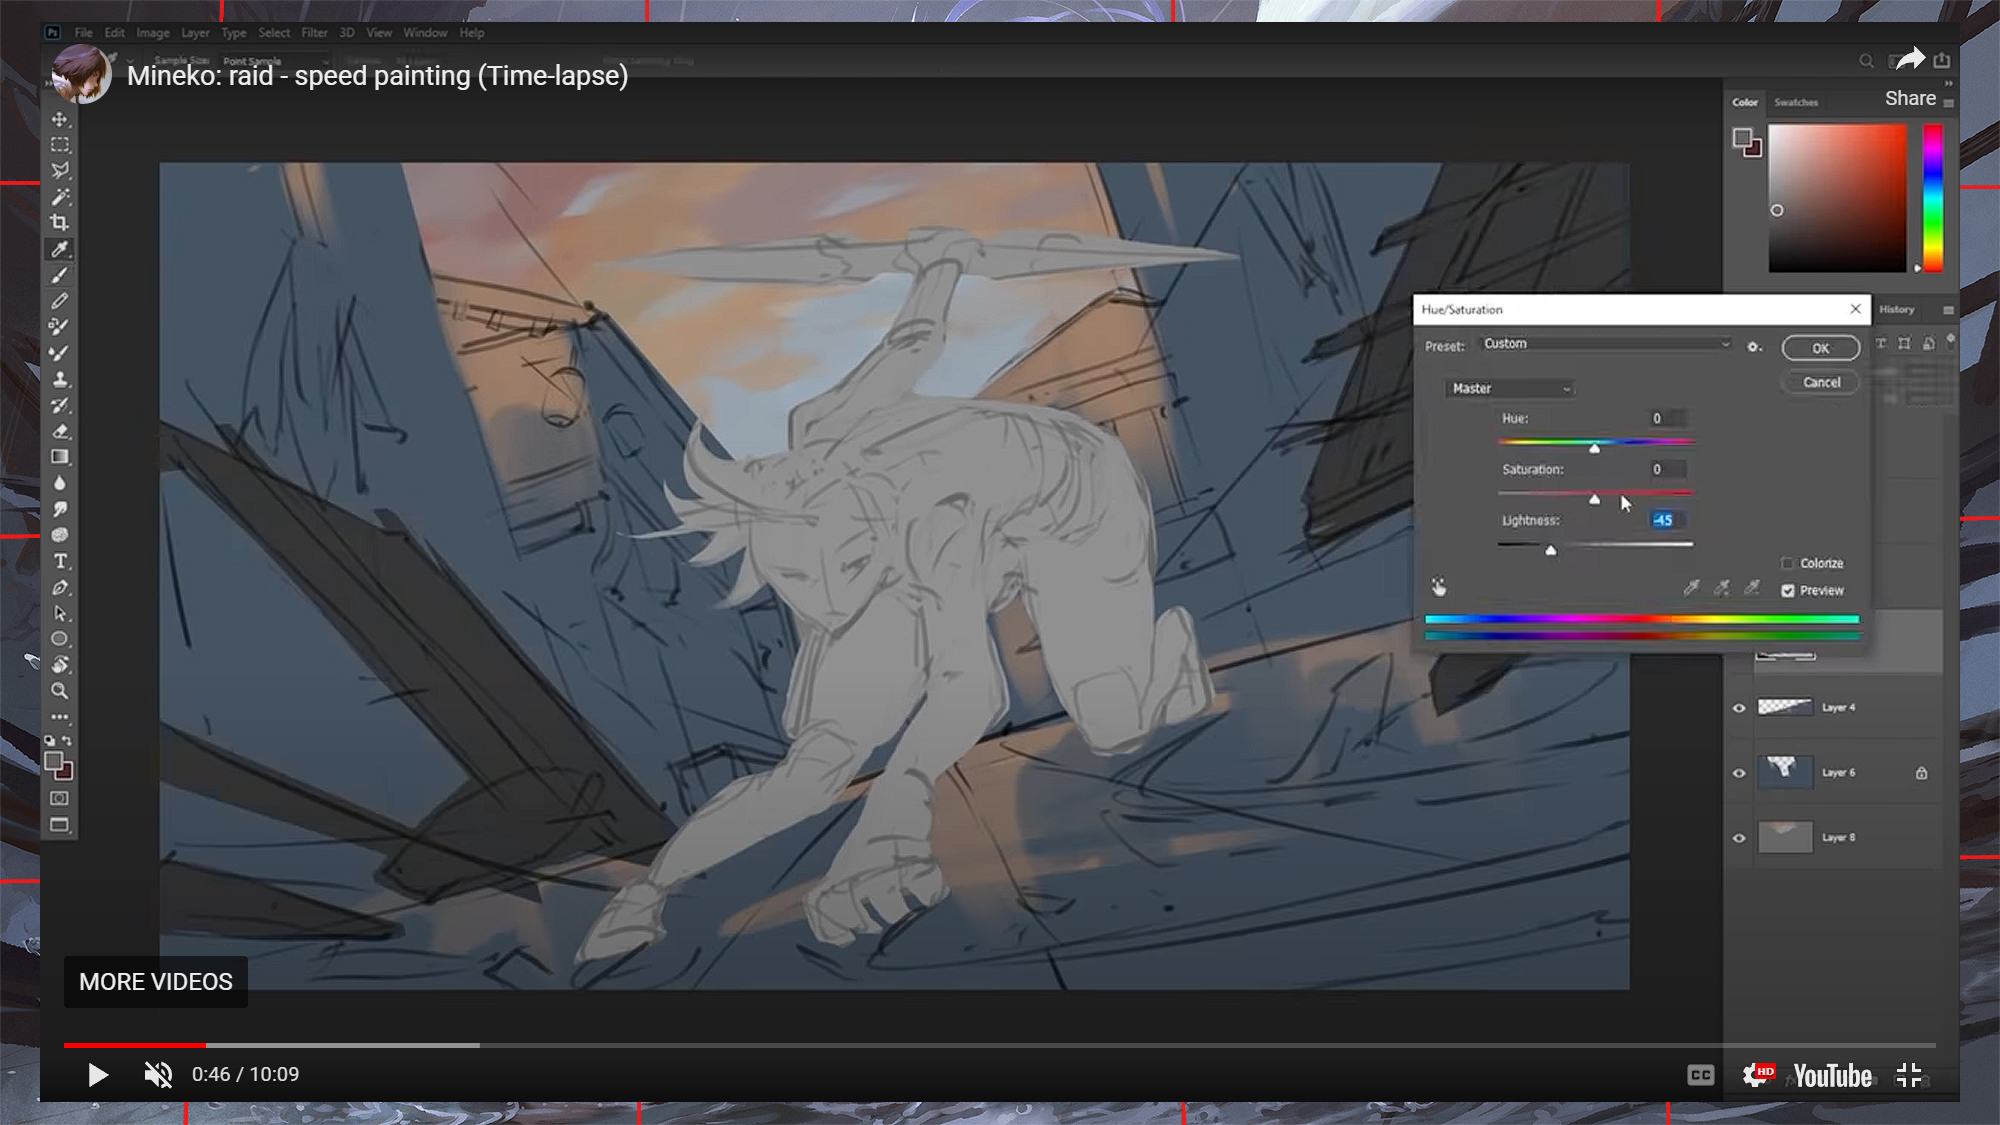Viewport: 2000px width, 1125px height.
Task: Select the Path Selection arrow tool
Action: coord(60,613)
